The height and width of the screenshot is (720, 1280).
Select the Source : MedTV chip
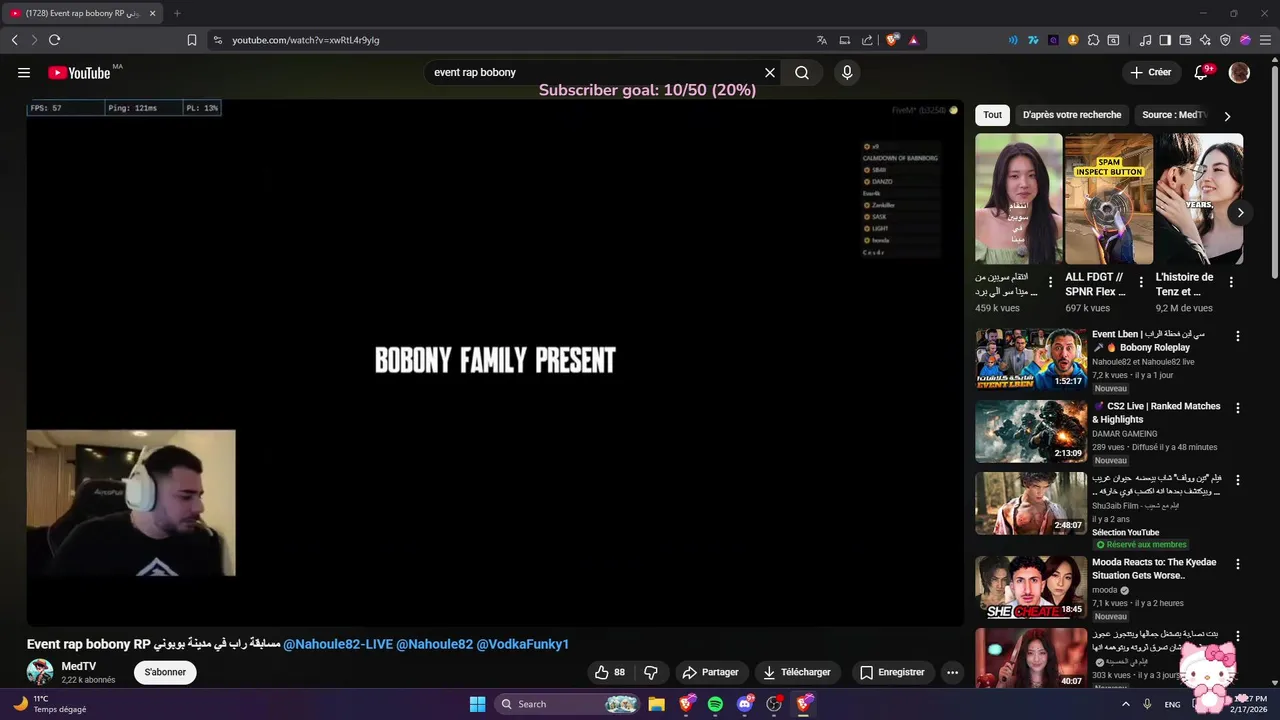tap(1174, 115)
